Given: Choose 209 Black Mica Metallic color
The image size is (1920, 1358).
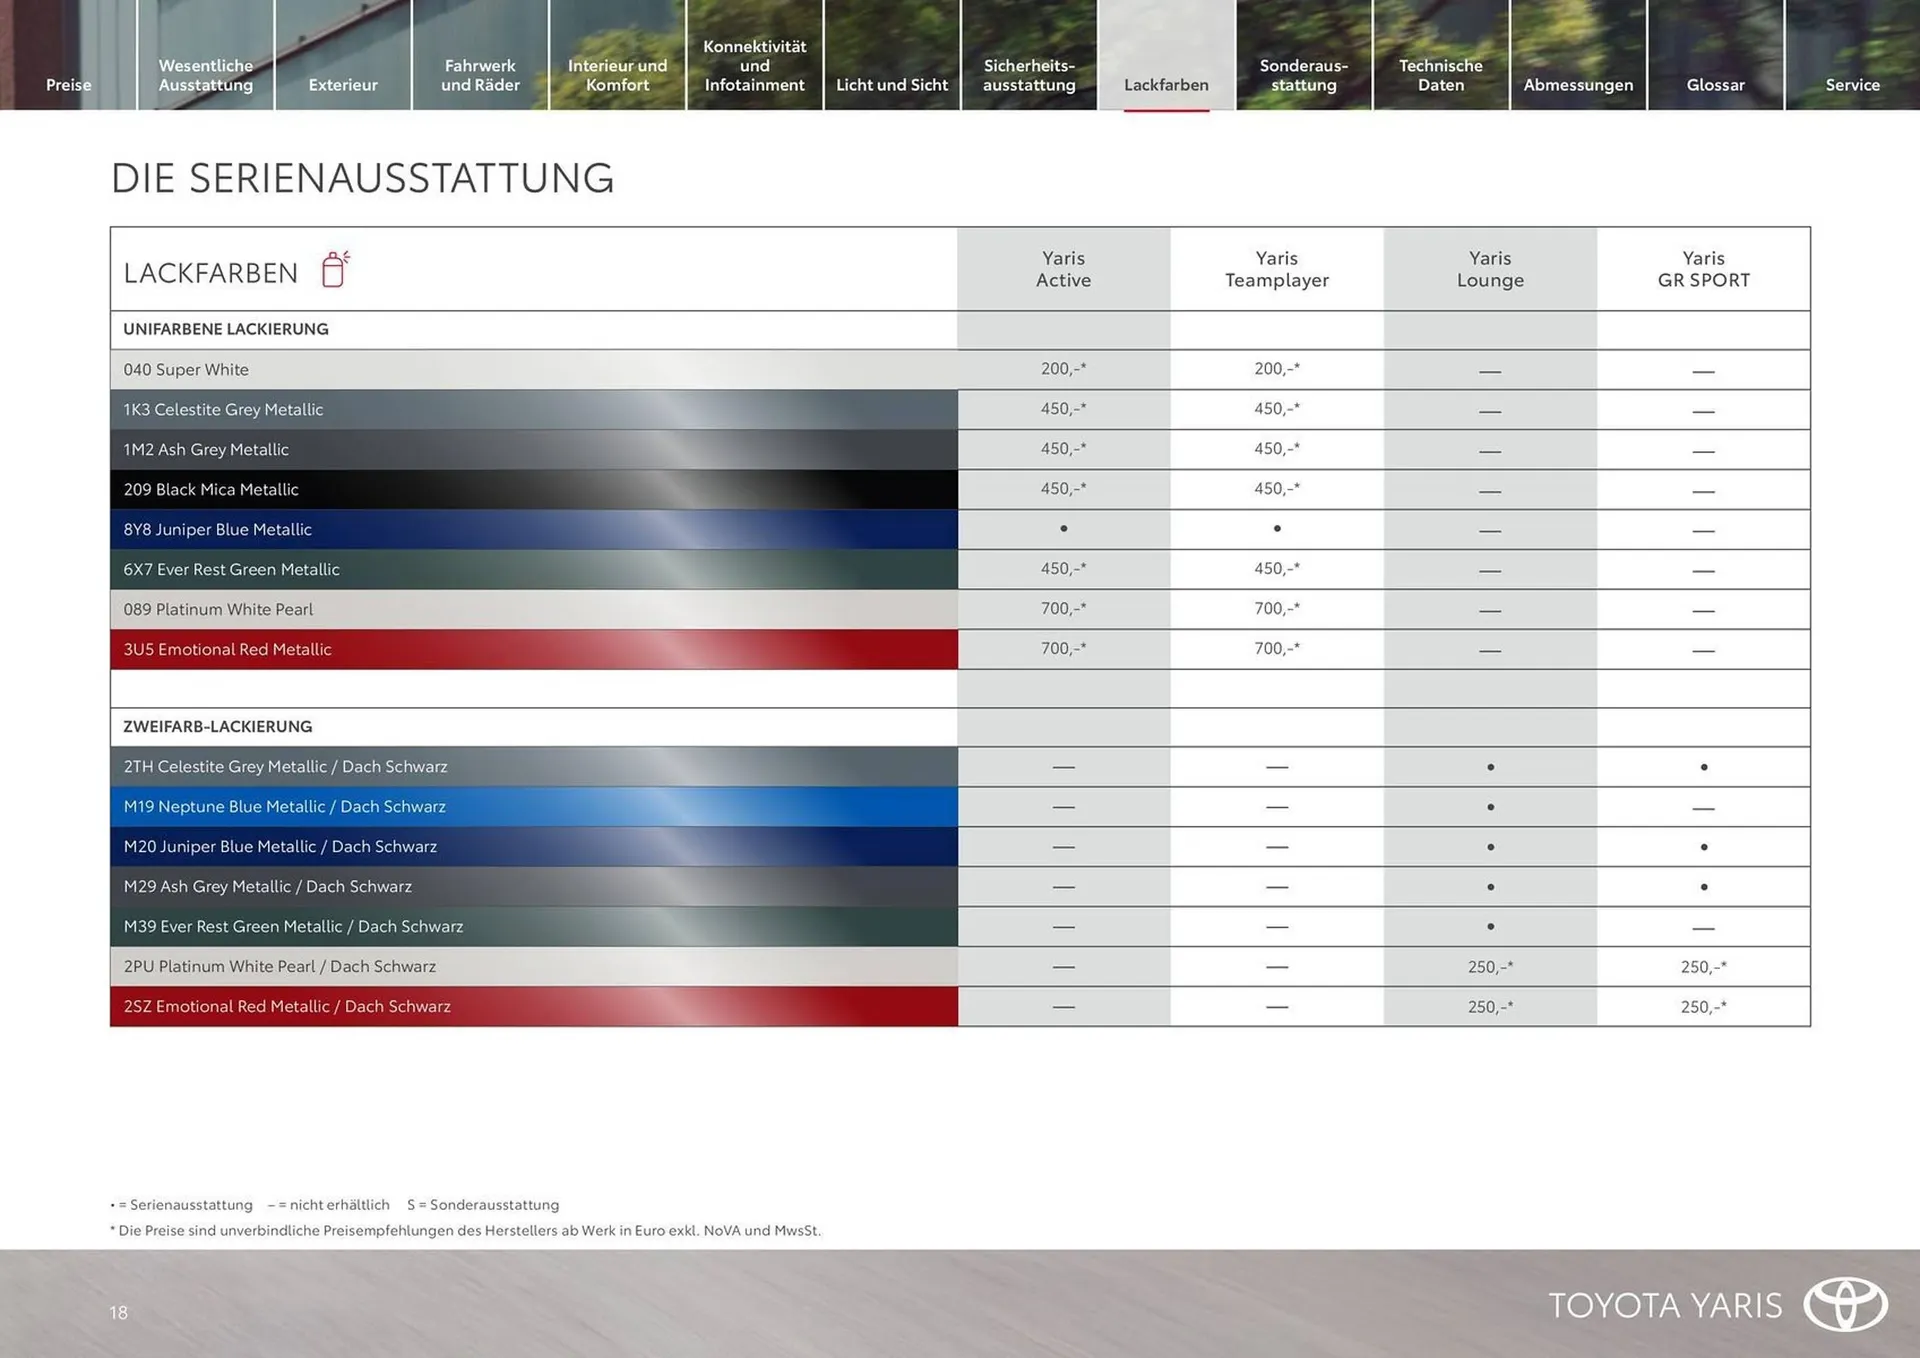Looking at the screenshot, I should click(x=533, y=489).
